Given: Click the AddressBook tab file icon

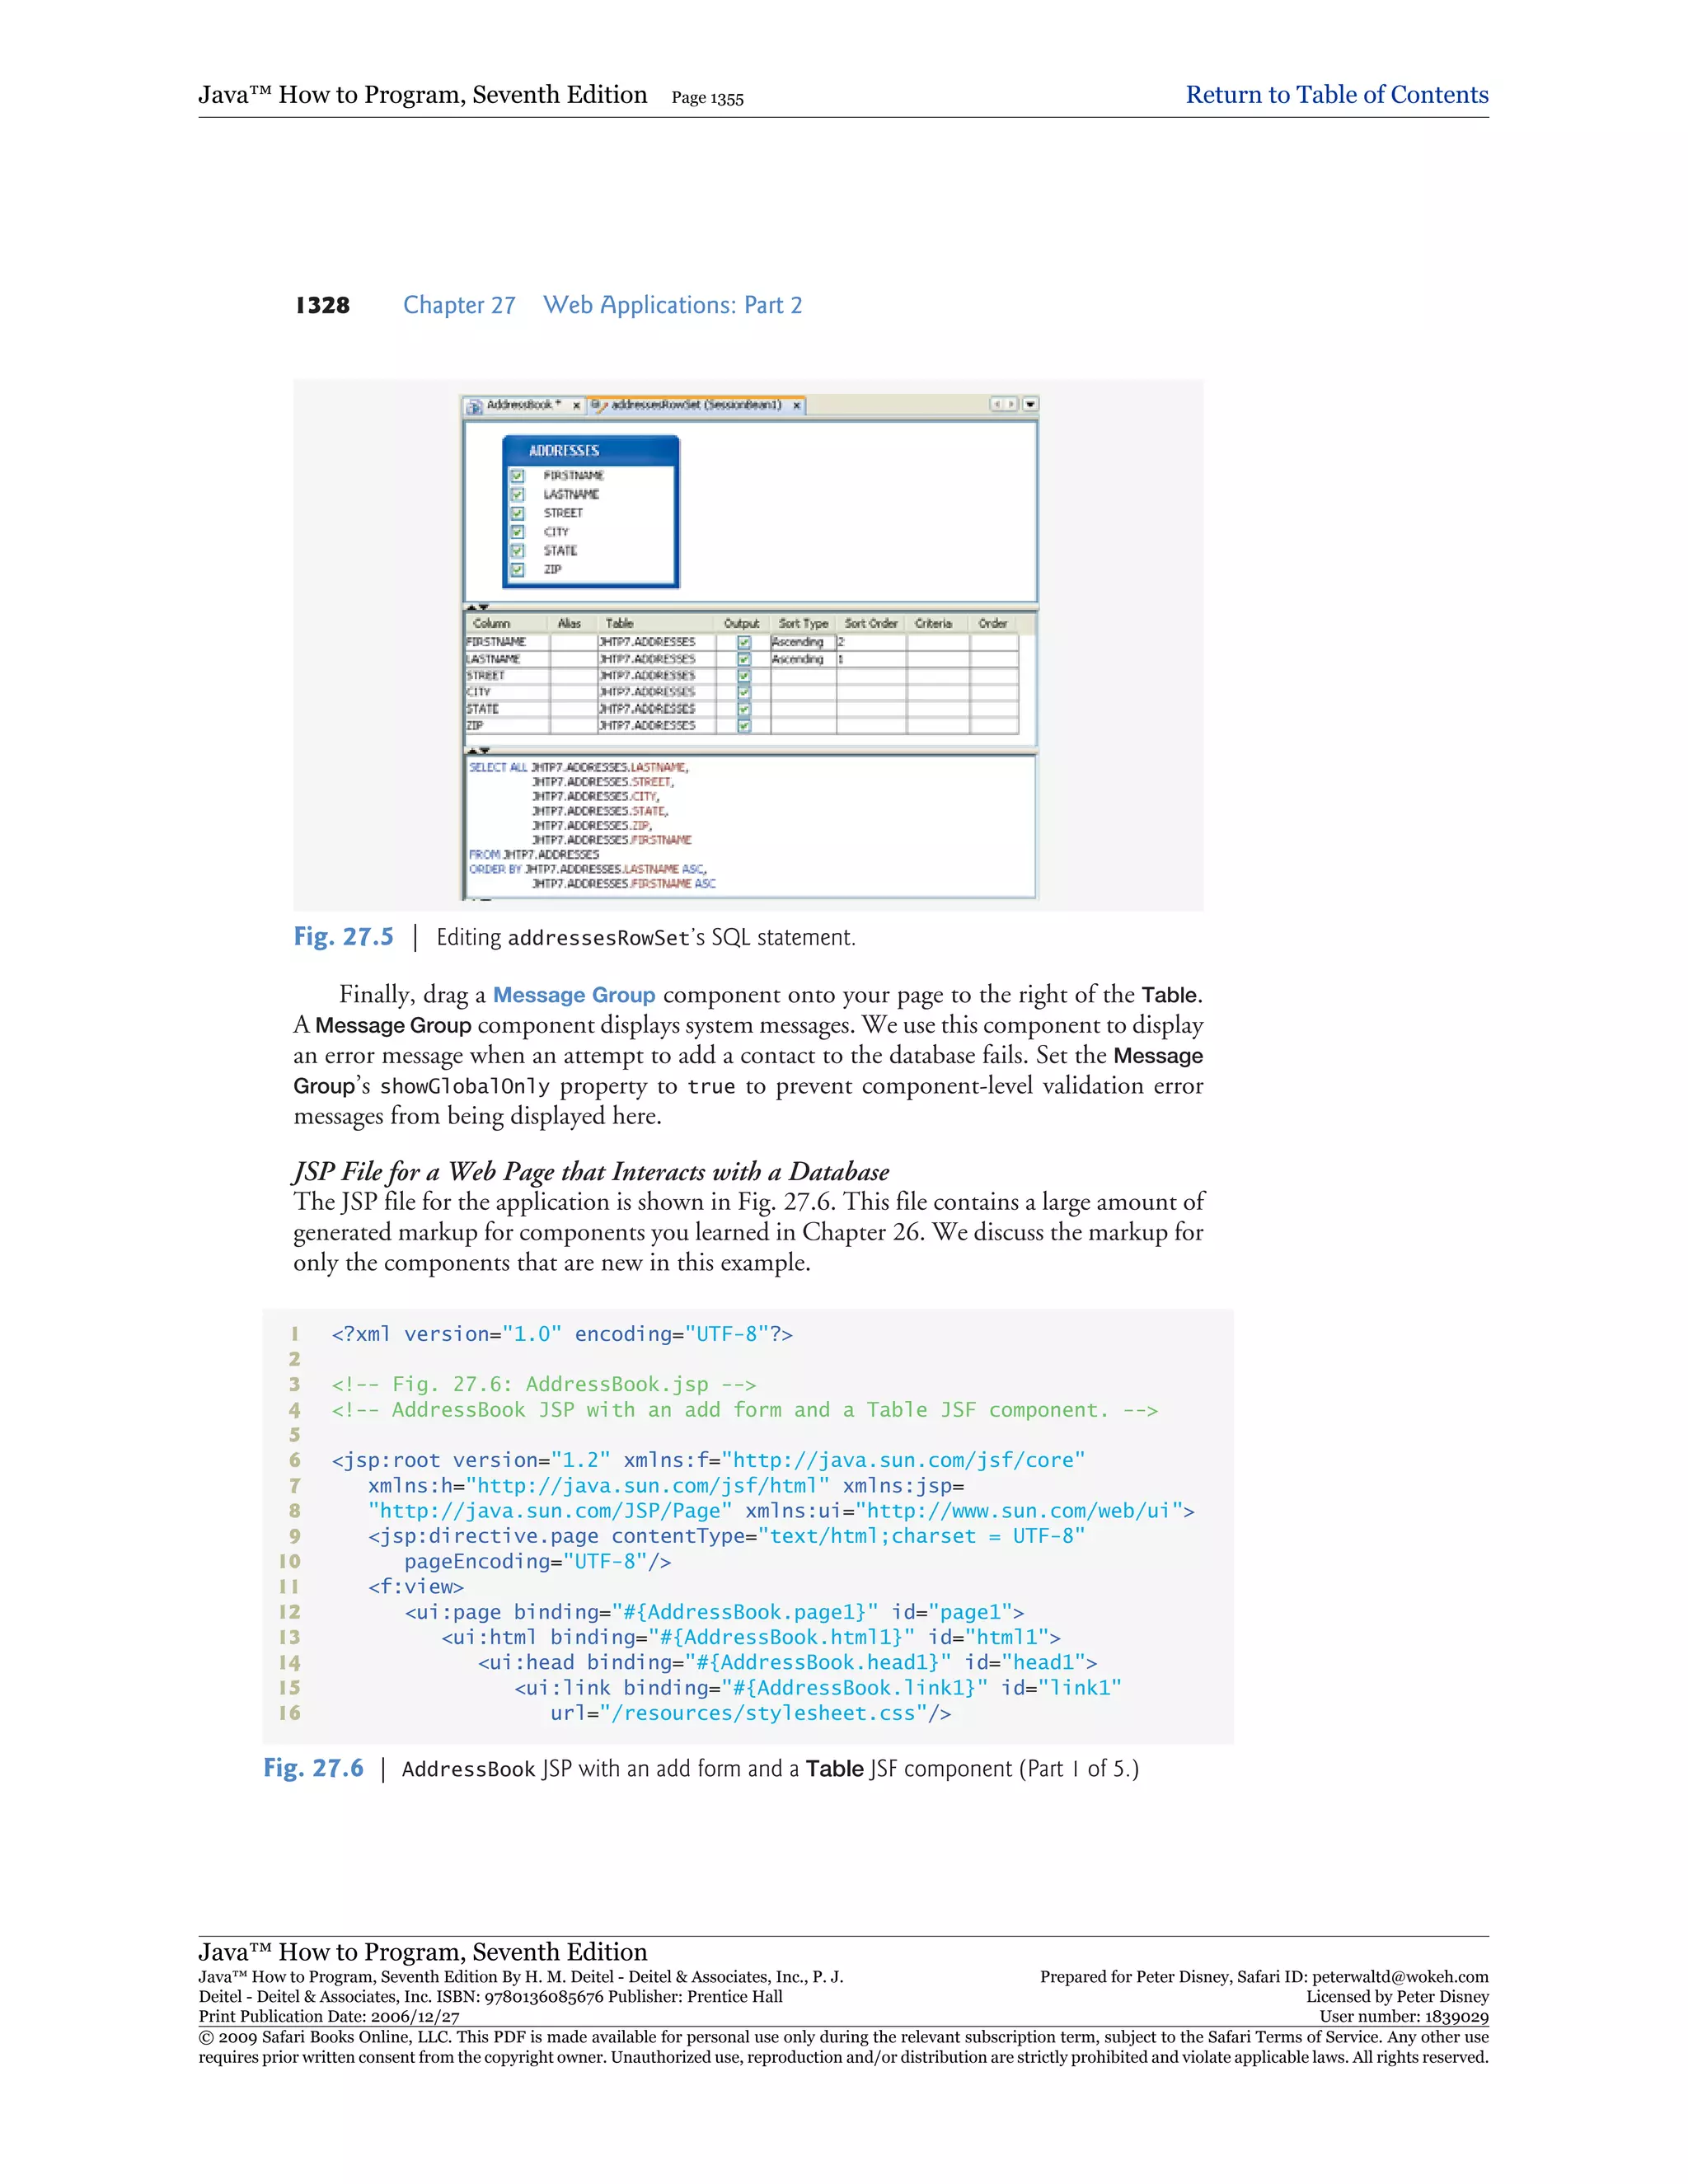Looking at the screenshot, I should (475, 406).
